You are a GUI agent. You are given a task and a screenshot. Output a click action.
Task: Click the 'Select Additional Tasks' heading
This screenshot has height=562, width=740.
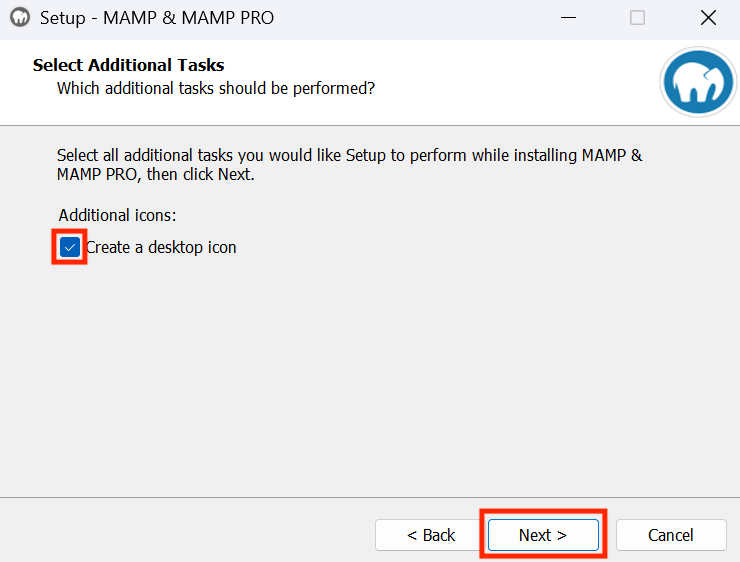(x=128, y=65)
